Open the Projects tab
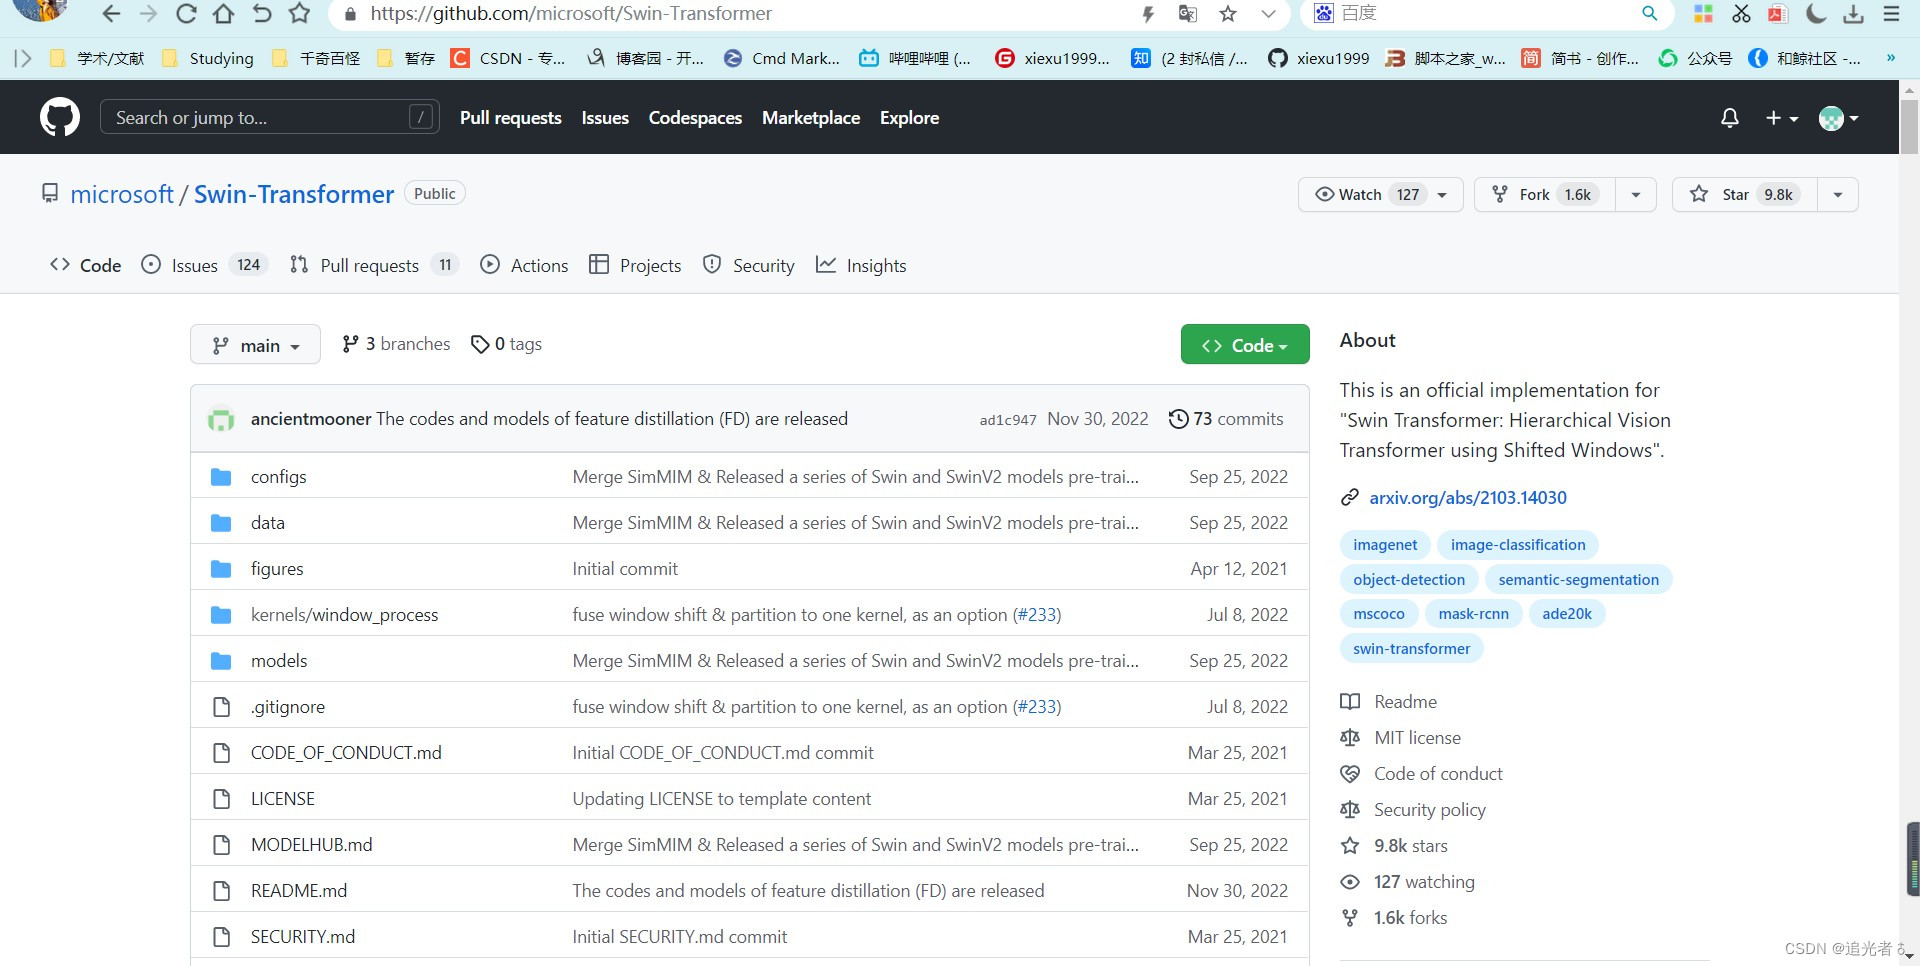The width and height of the screenshot is (1920, 966). (x=635, y=265)
